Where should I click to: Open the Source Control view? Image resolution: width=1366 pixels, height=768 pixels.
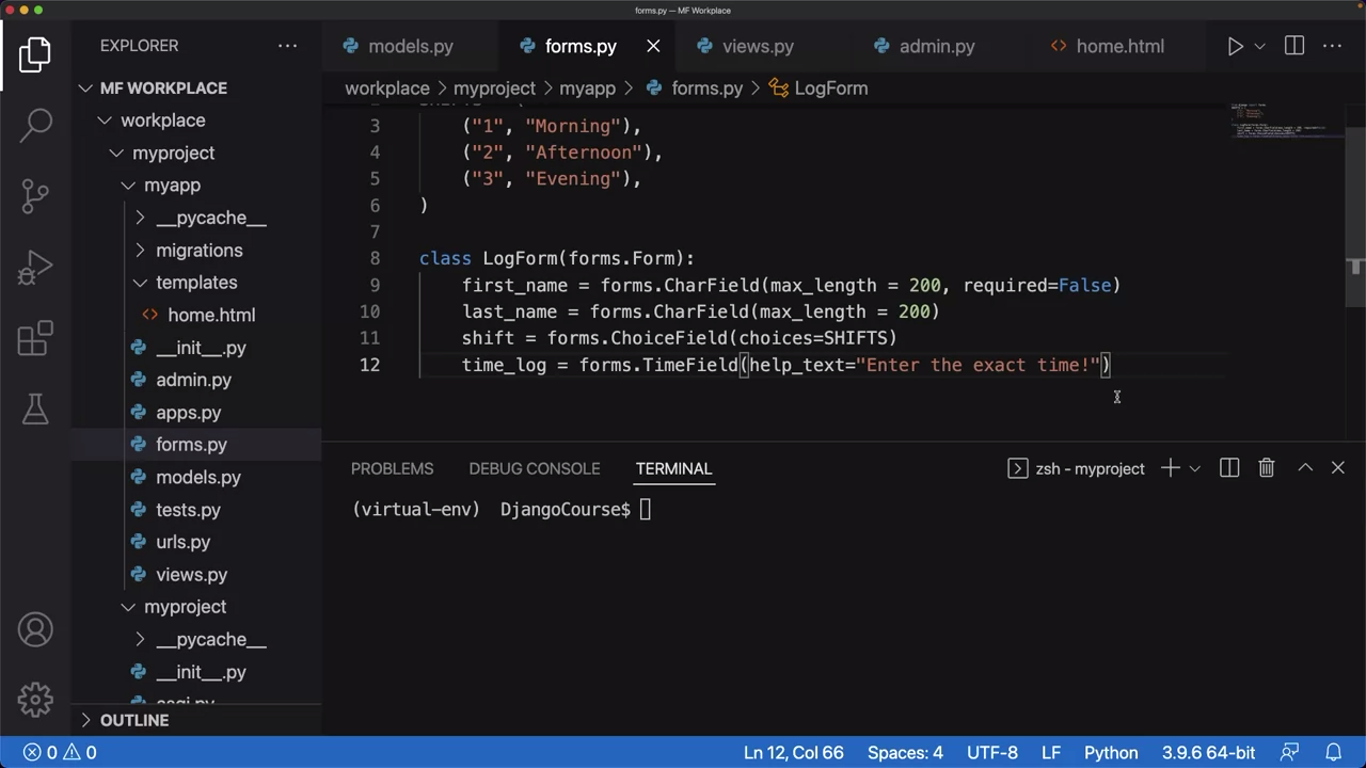click(x=35, y=196)
